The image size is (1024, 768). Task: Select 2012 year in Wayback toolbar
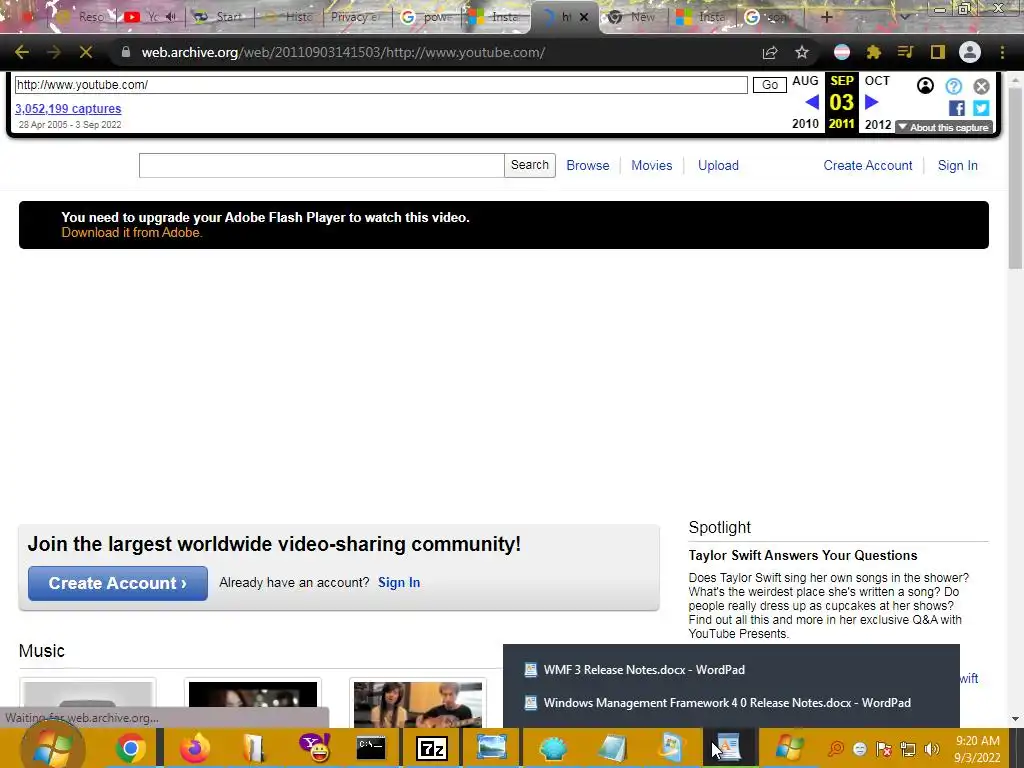[x=878, y=124]
